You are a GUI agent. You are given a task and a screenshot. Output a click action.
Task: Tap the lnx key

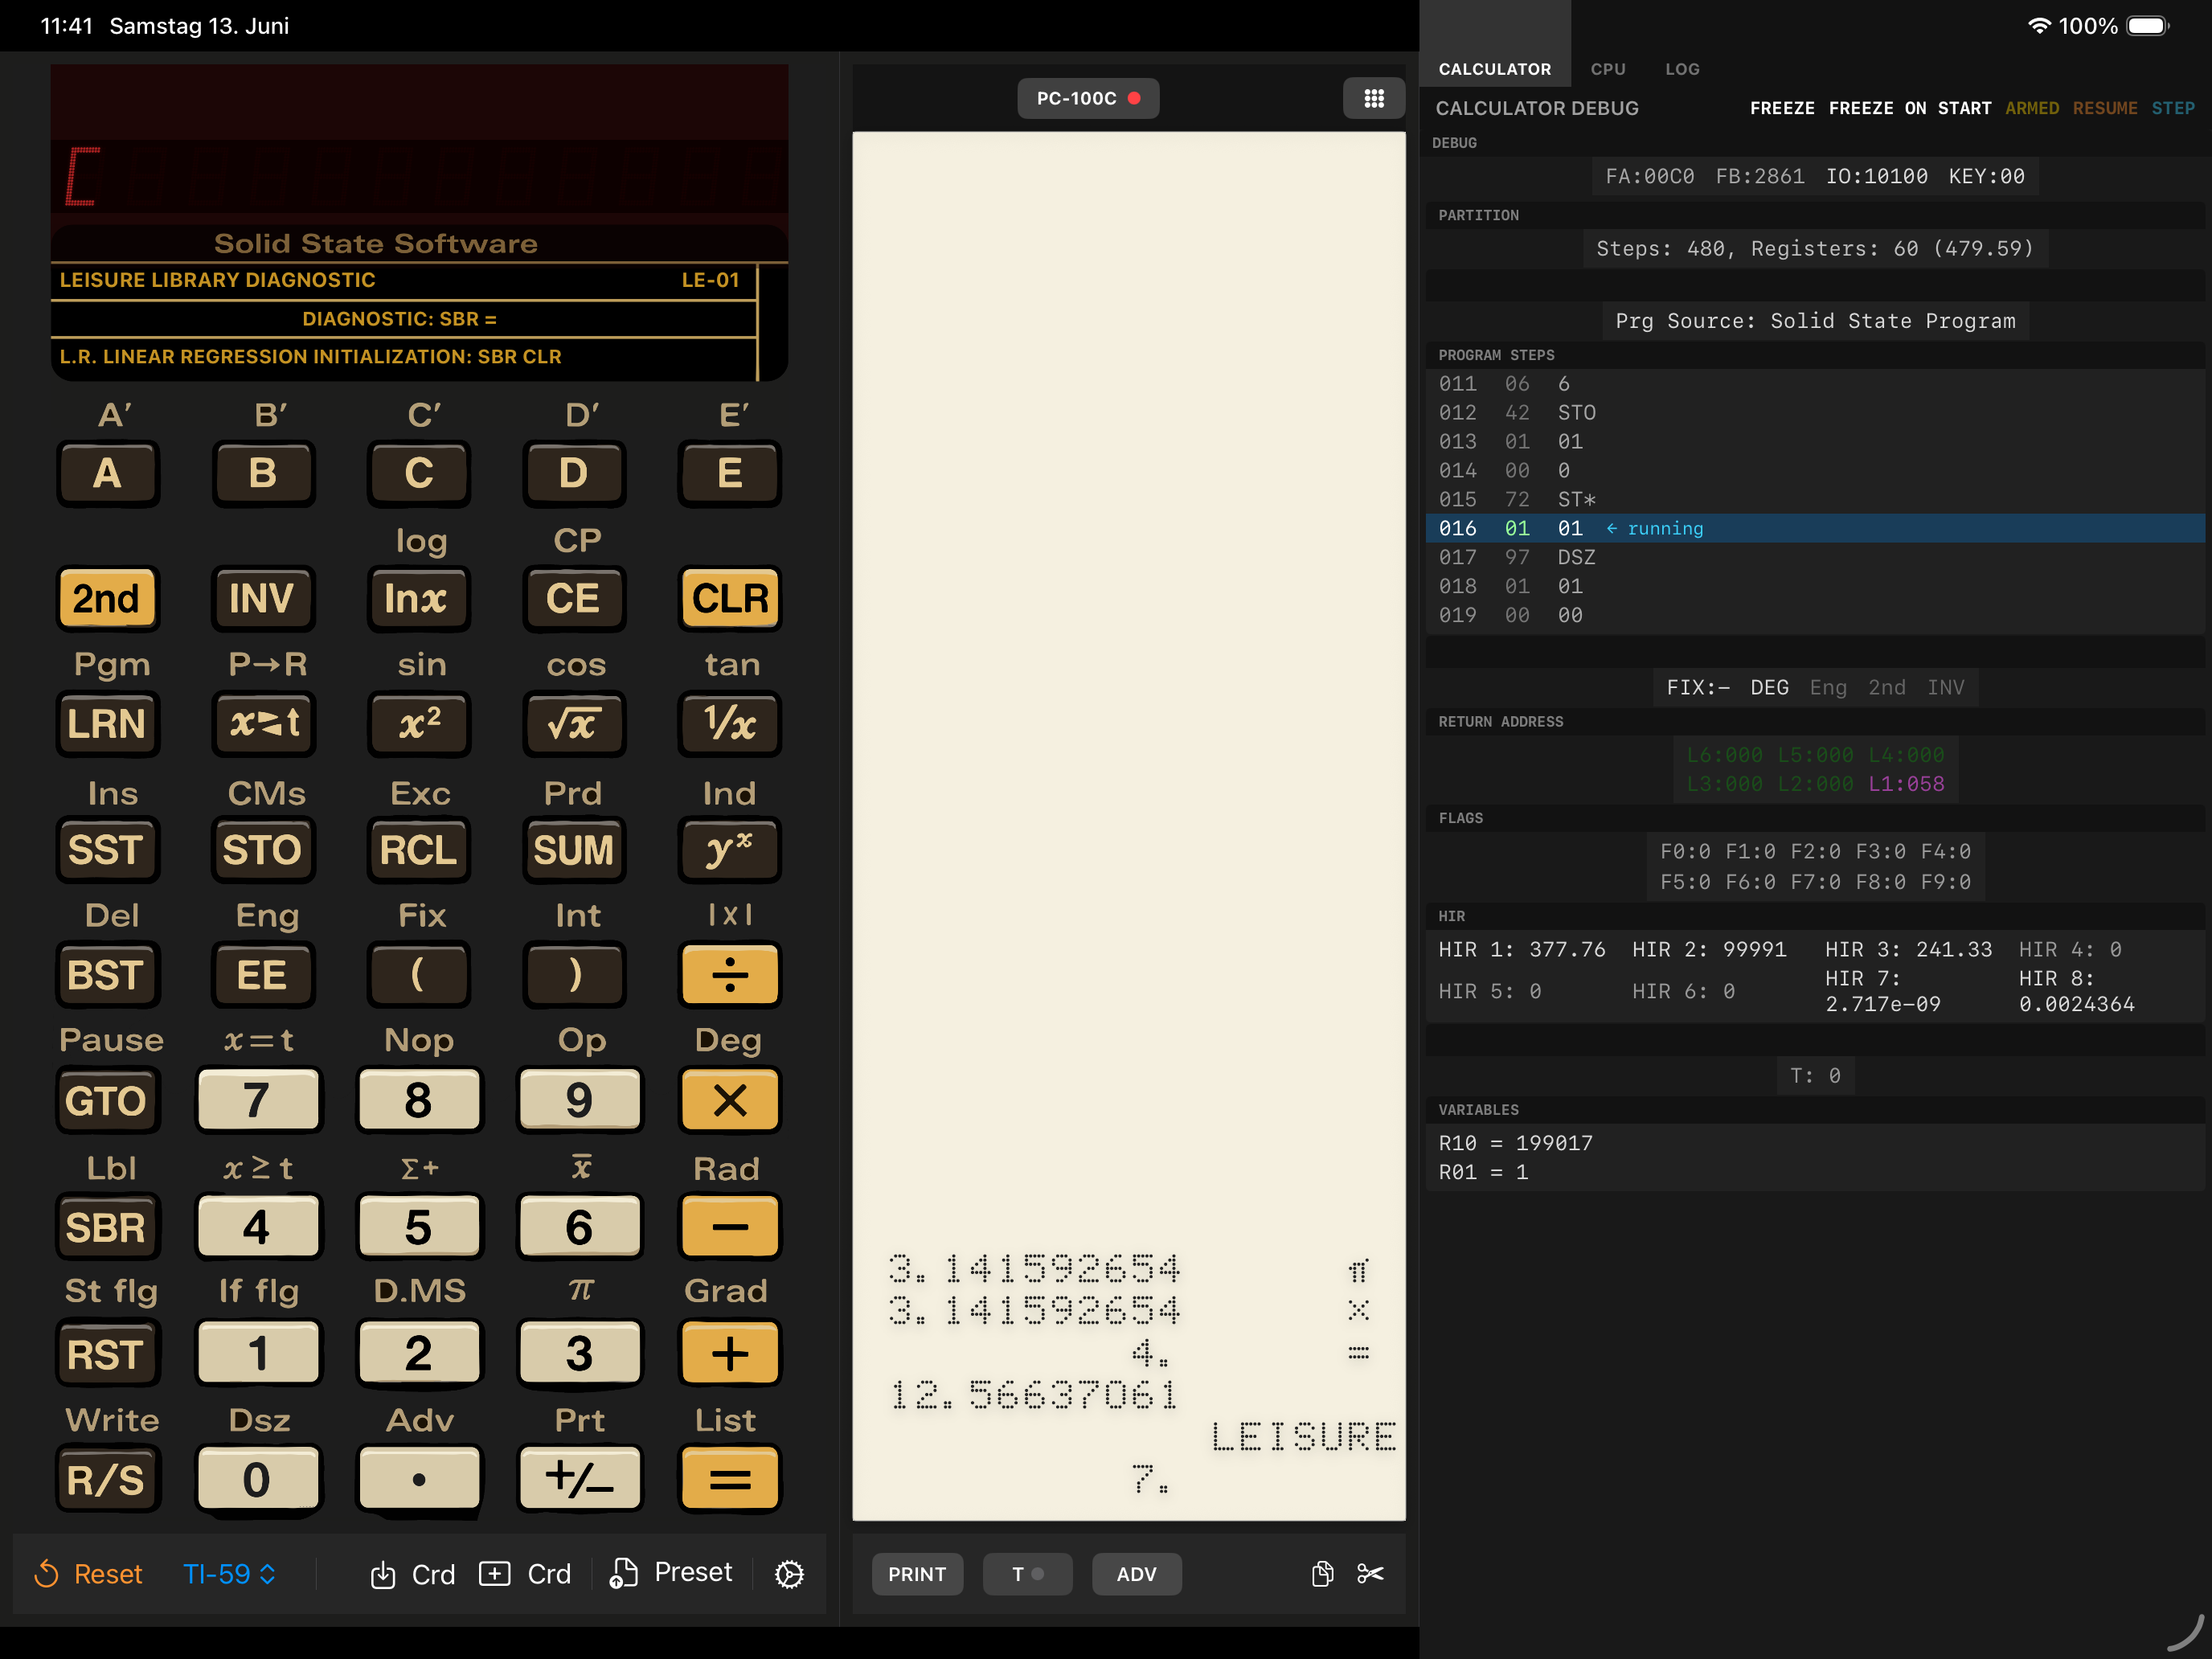click(417, 598)
